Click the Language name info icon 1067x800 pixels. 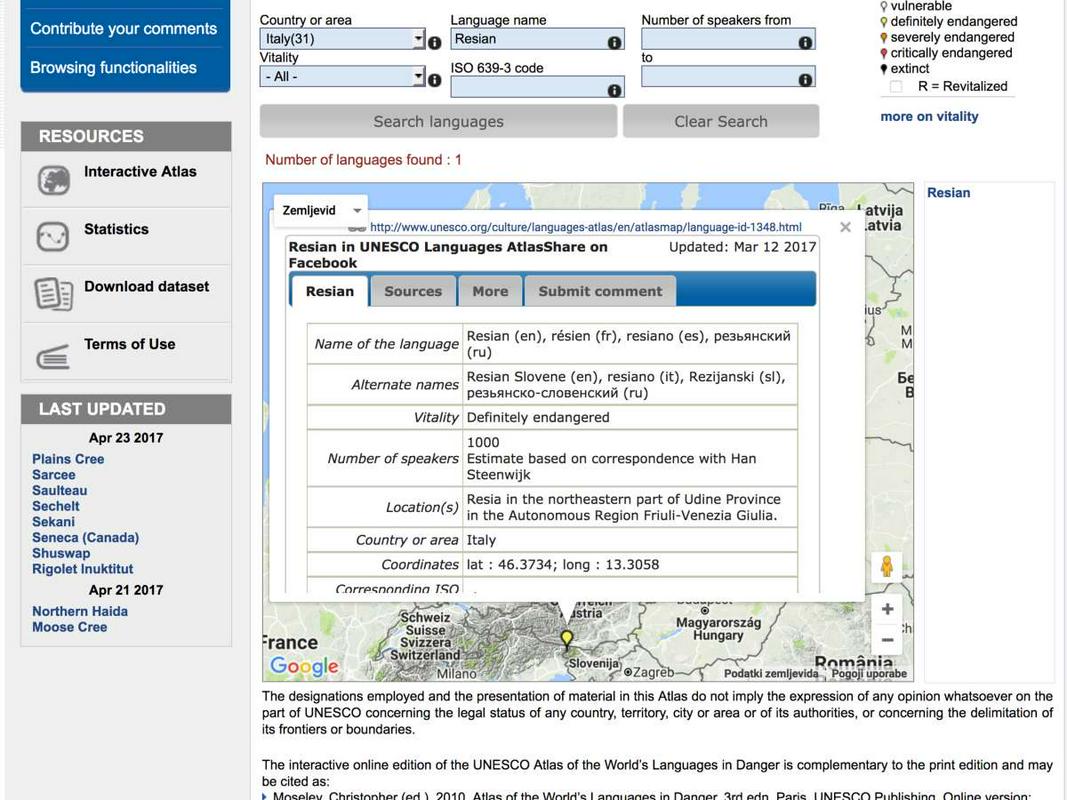pyautogui.click(x=614, y=43)
